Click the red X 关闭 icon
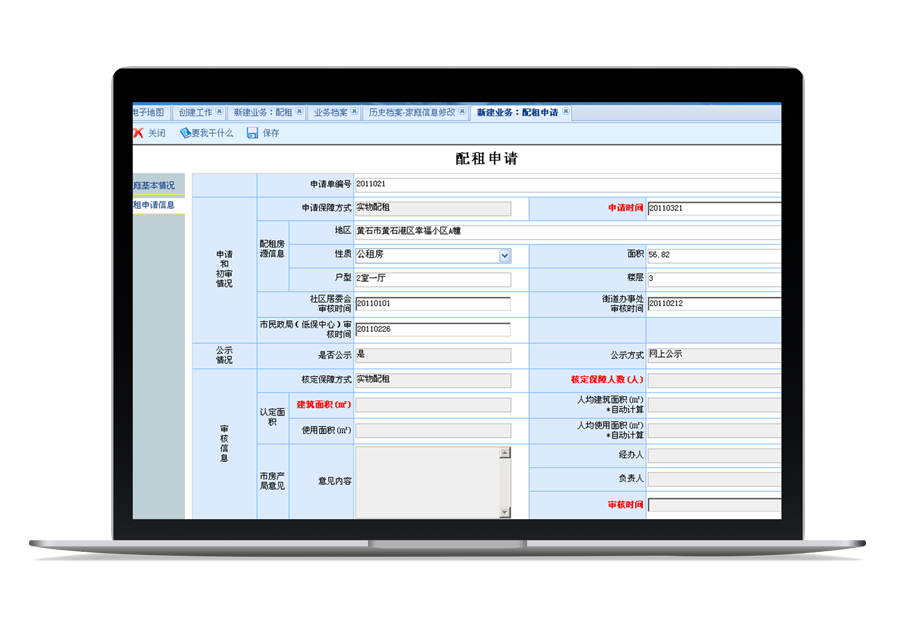 (138, 133)
